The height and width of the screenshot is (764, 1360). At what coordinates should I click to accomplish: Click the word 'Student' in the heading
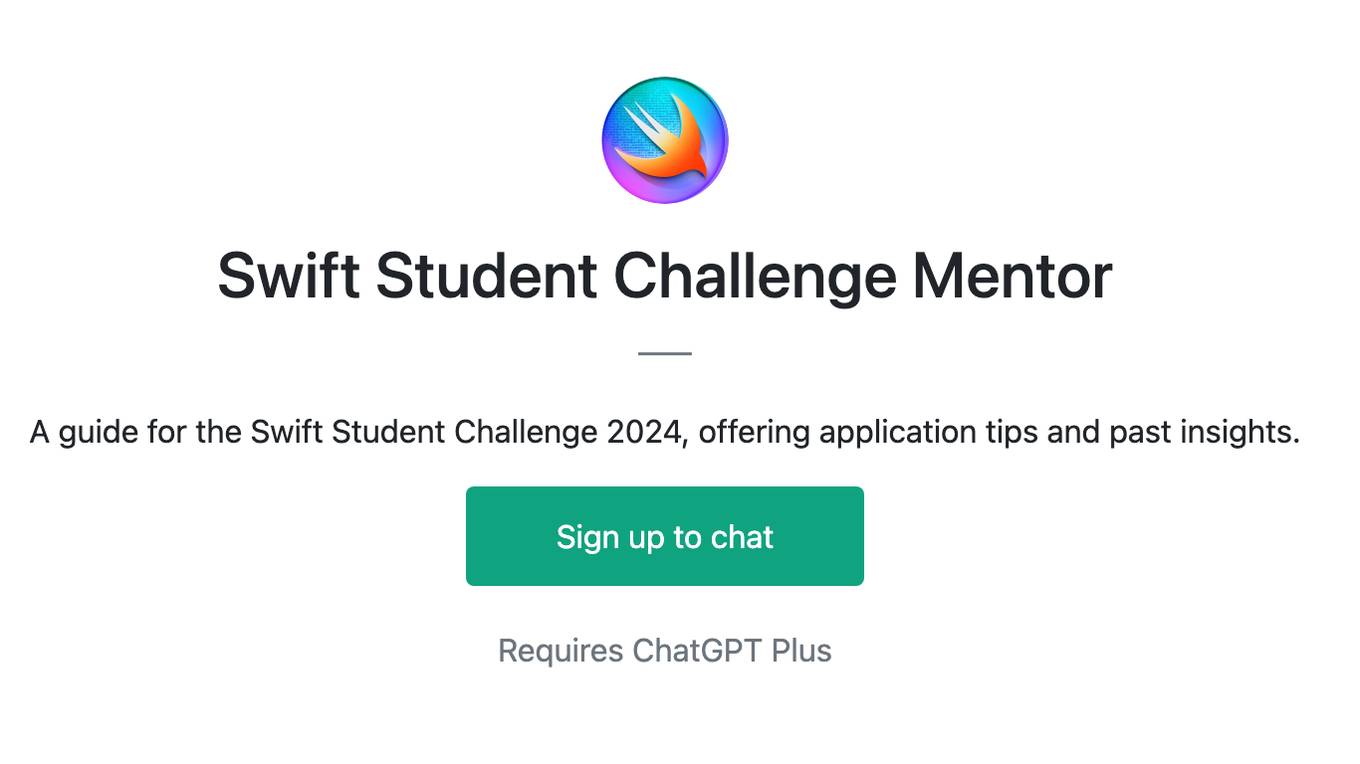486,275
